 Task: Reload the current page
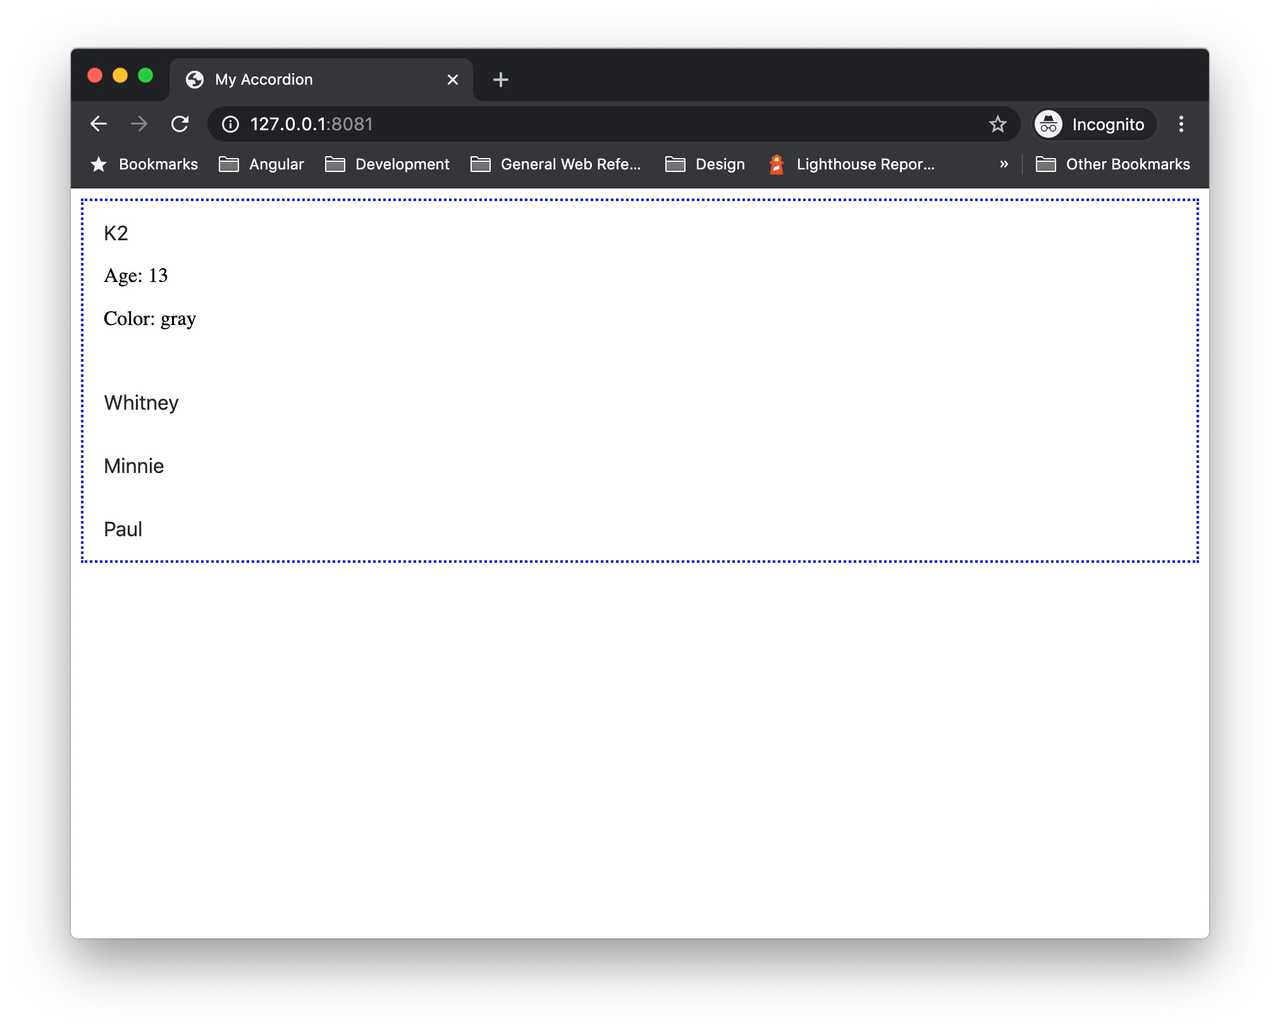[x=179, y=123]
